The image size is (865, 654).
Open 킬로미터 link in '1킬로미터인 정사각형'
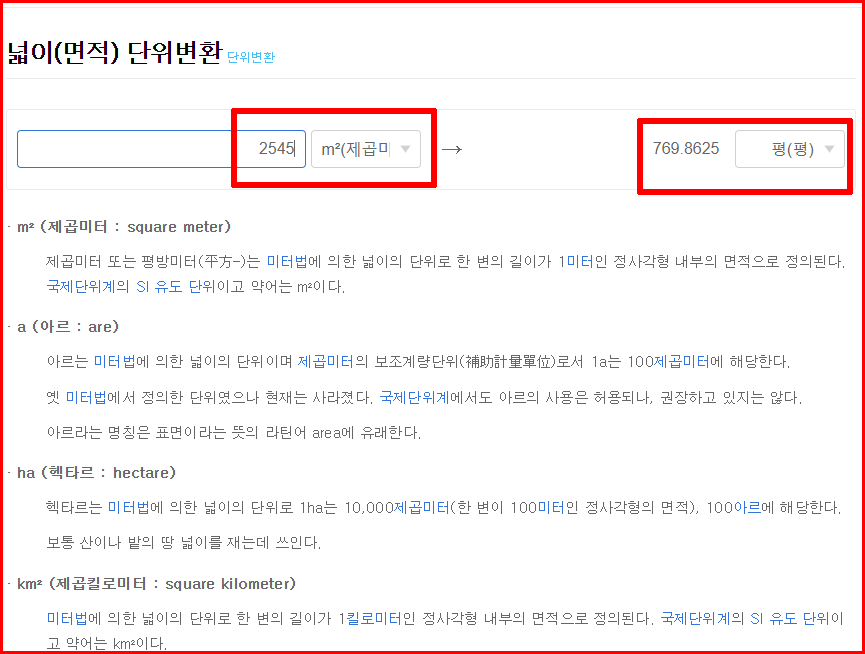[373, 618]
